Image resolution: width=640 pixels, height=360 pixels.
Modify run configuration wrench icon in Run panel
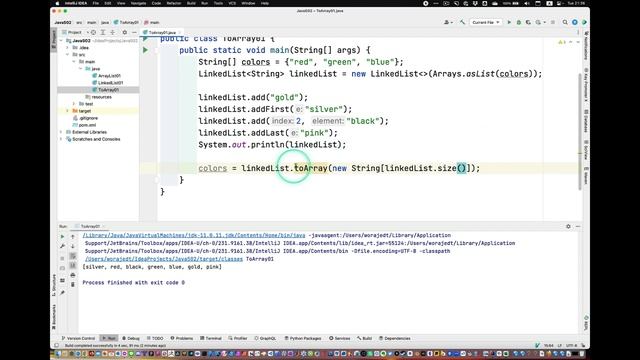[62, 246]
